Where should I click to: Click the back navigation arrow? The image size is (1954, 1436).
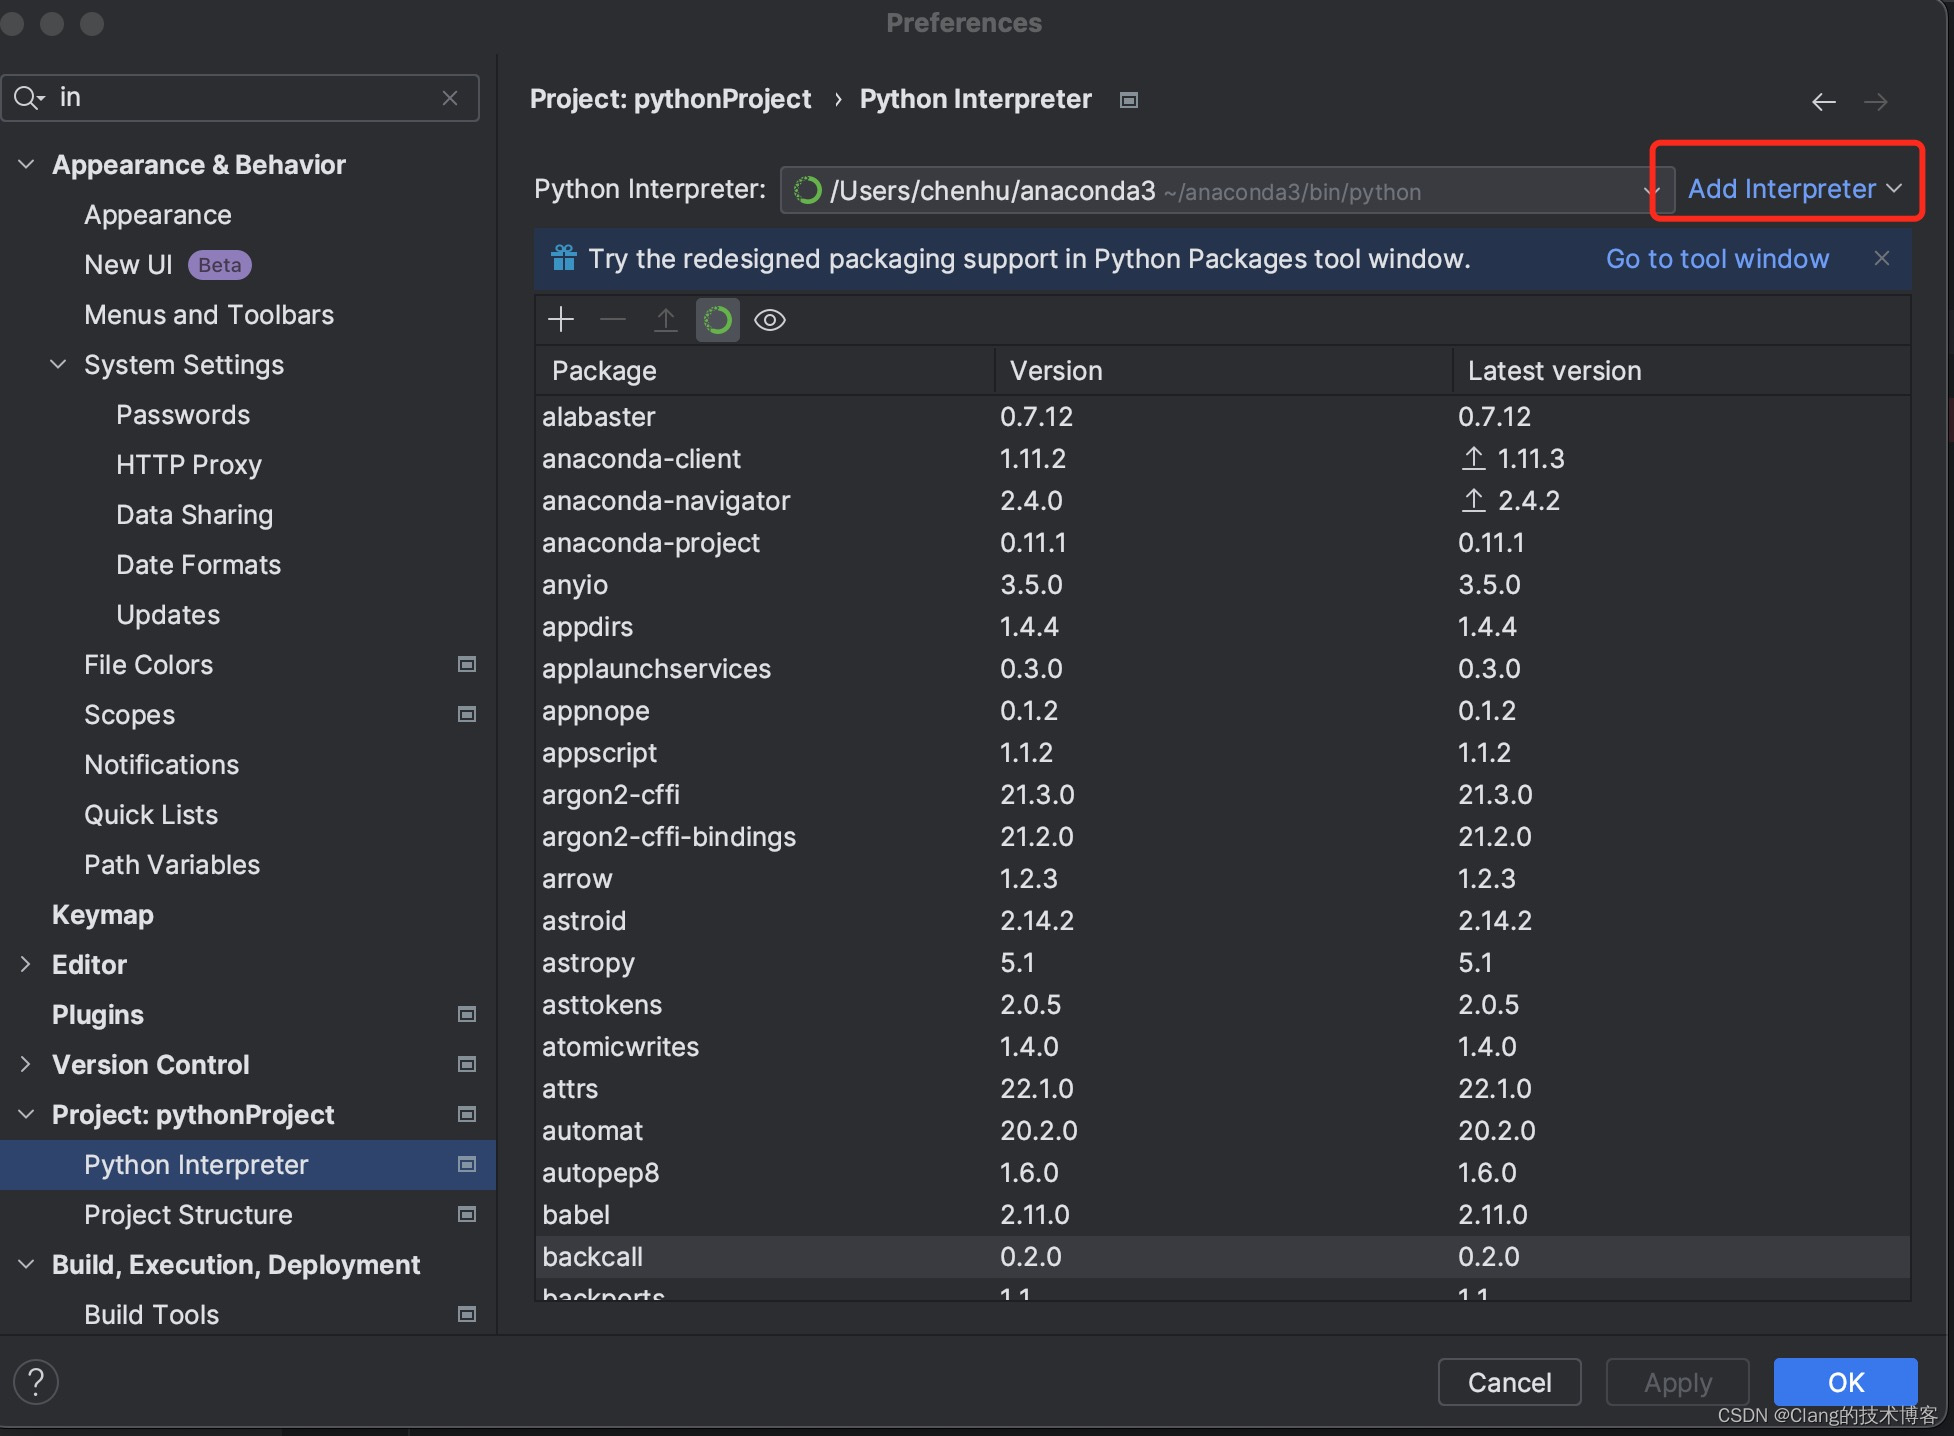[1824, 102]
